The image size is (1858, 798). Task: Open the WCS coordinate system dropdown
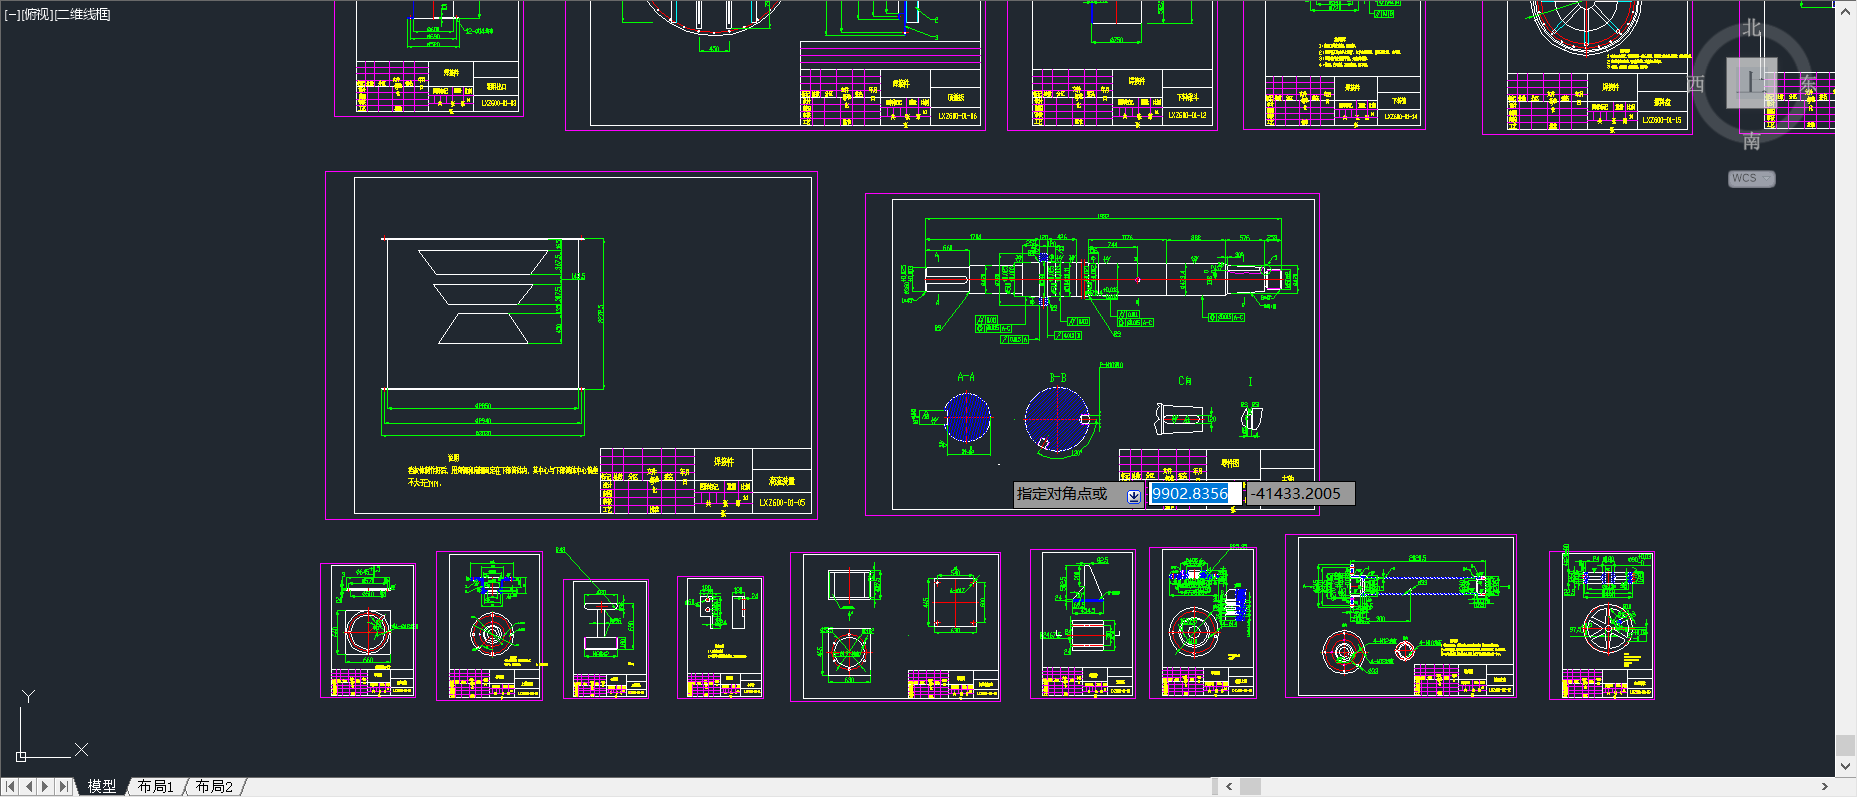point(1752,178)
